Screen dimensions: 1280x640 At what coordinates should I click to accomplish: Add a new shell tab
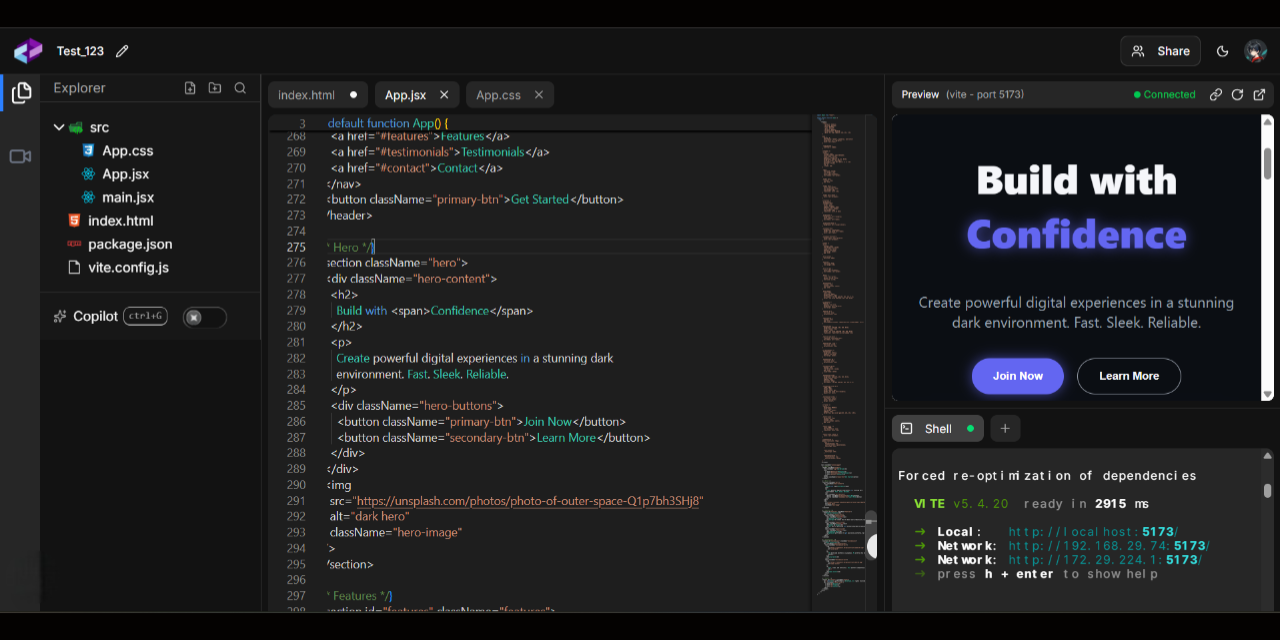coord(1005,429)
